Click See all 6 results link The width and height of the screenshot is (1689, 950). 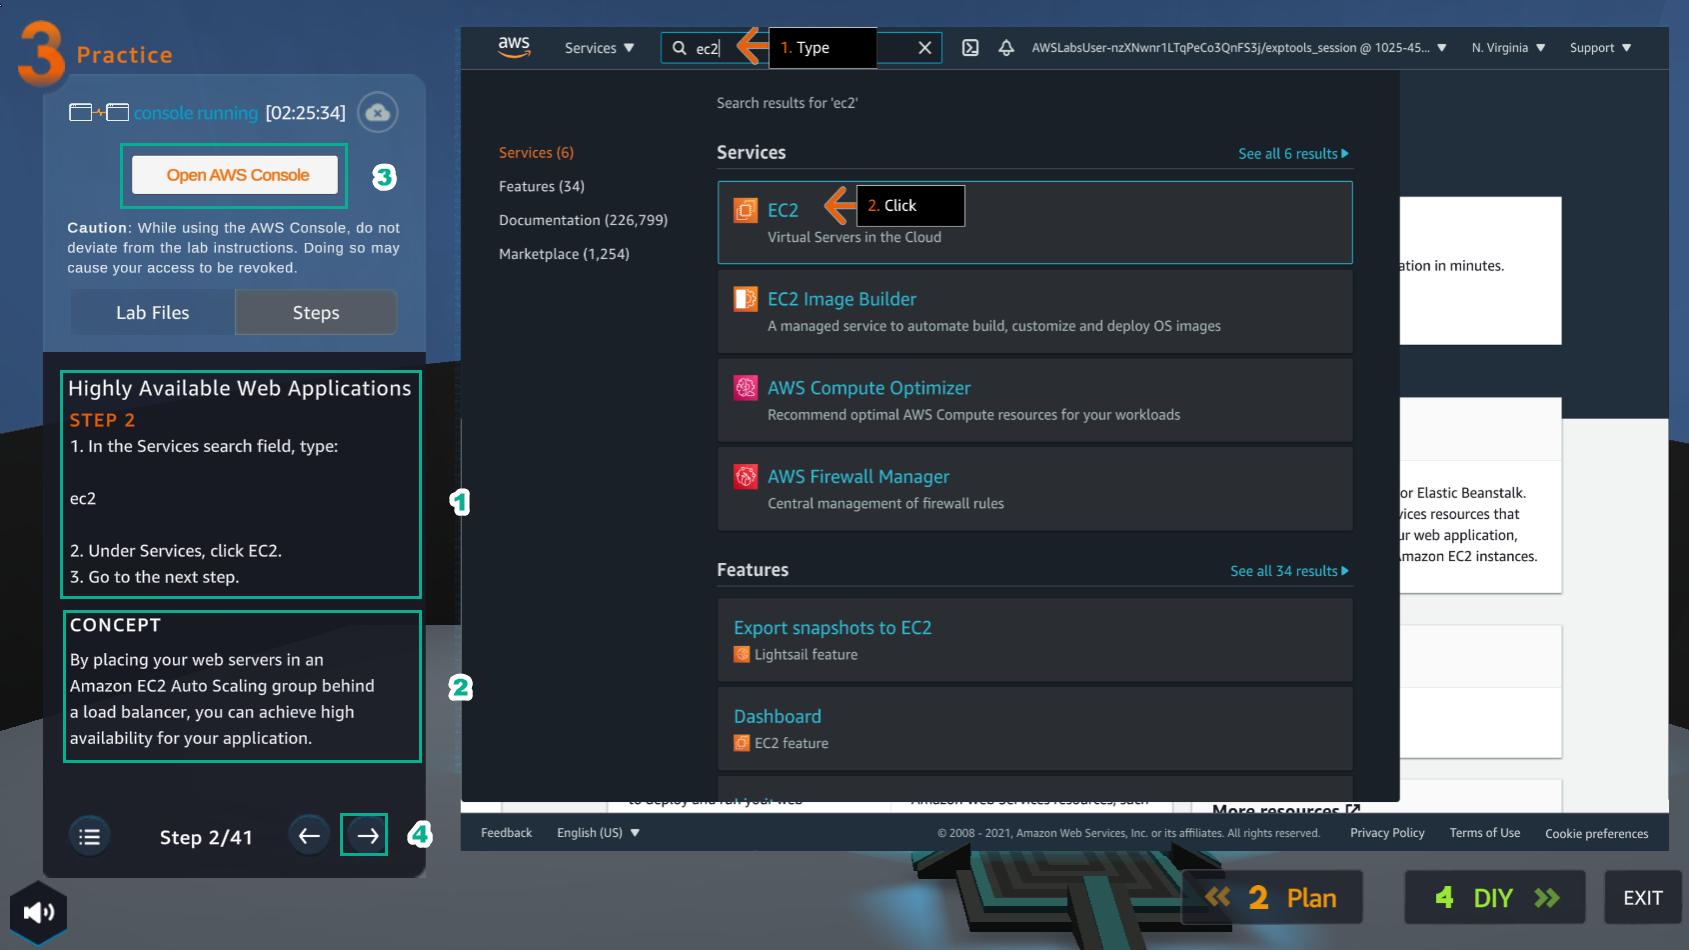pyautogui.click(x=1293, y=154)
